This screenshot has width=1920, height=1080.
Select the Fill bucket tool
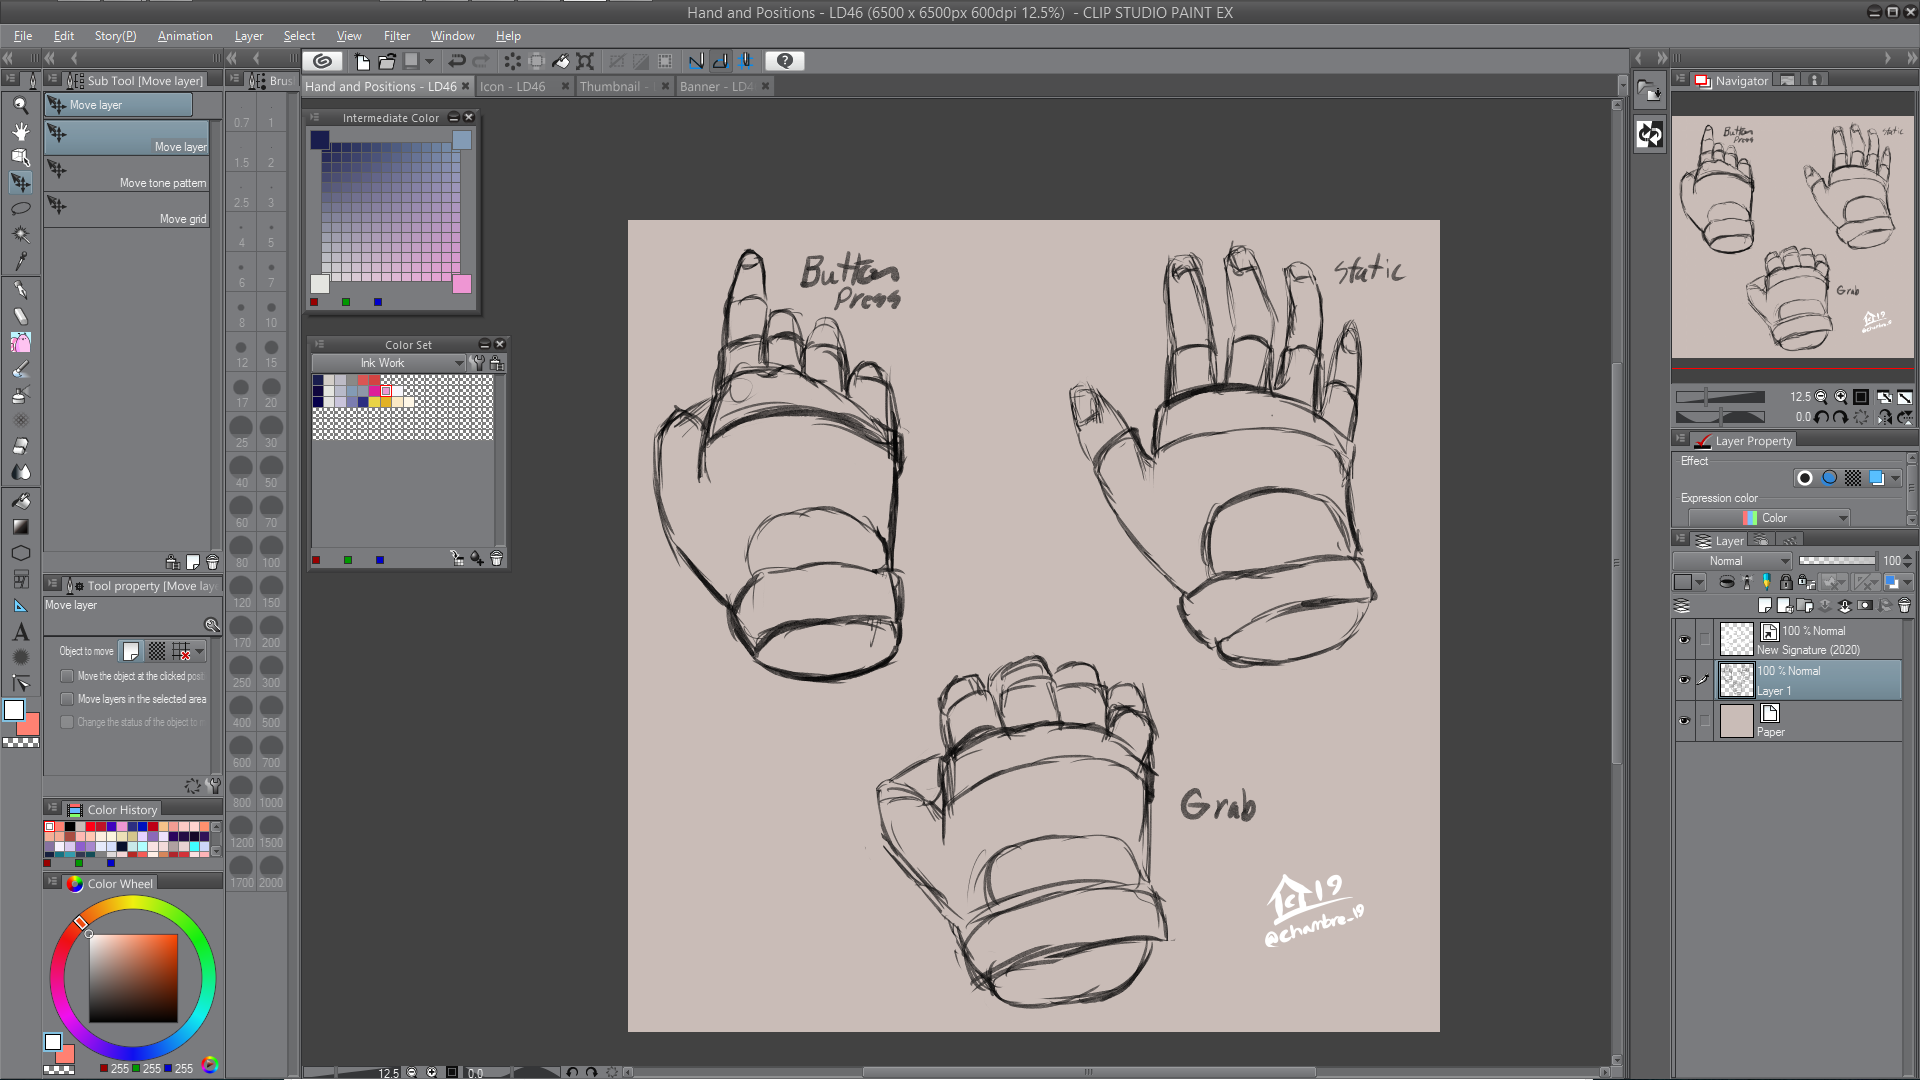click(20, 500)
